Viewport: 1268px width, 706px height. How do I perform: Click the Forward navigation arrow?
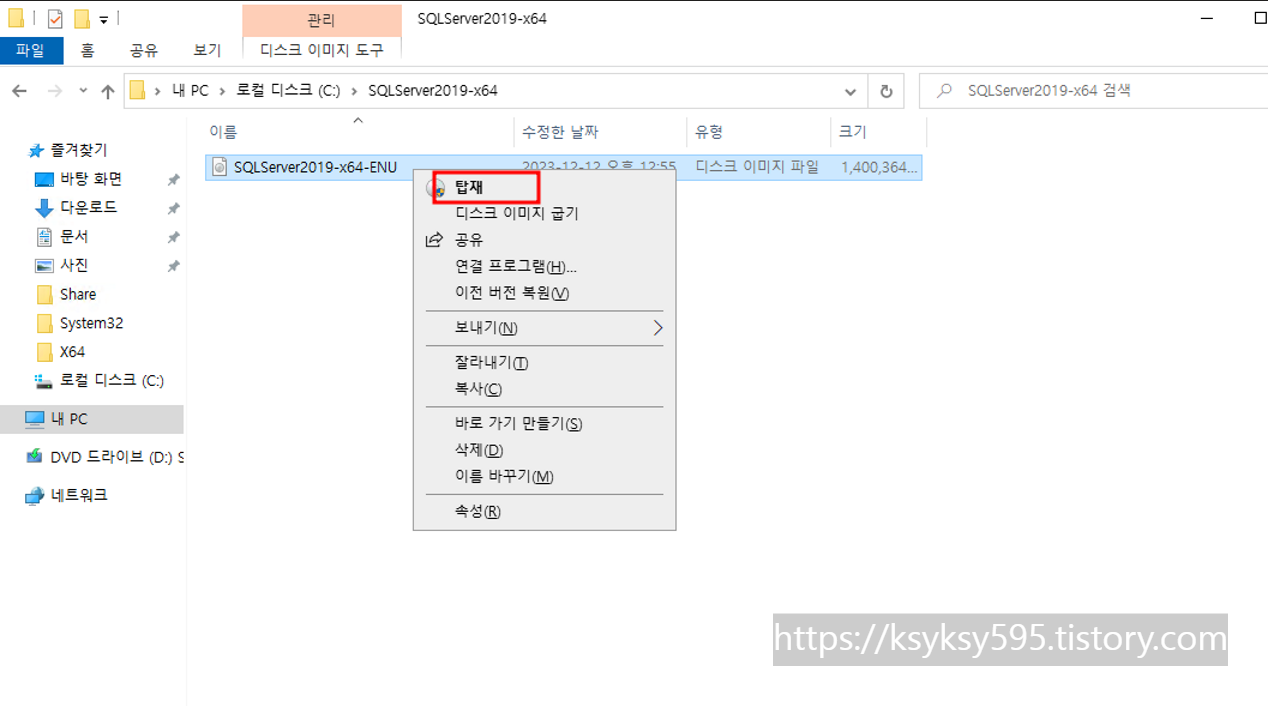(x=55, y=91)
